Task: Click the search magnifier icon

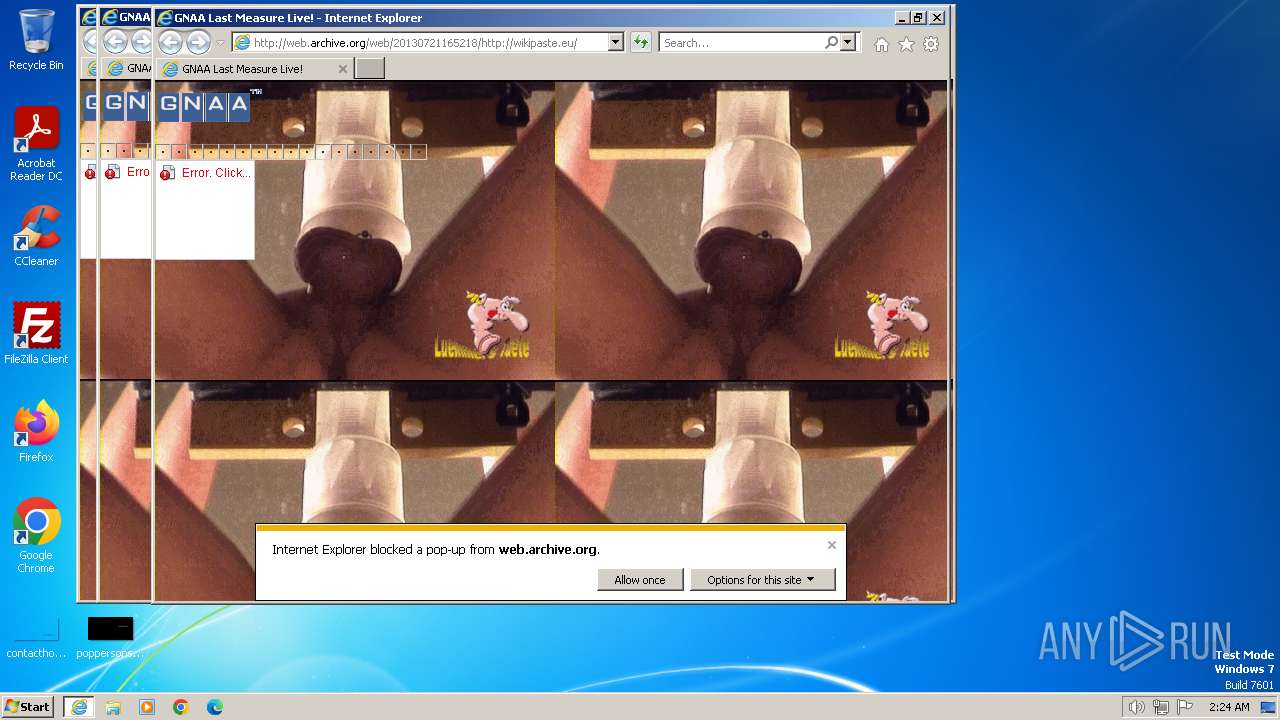Action: click(831, 43)
